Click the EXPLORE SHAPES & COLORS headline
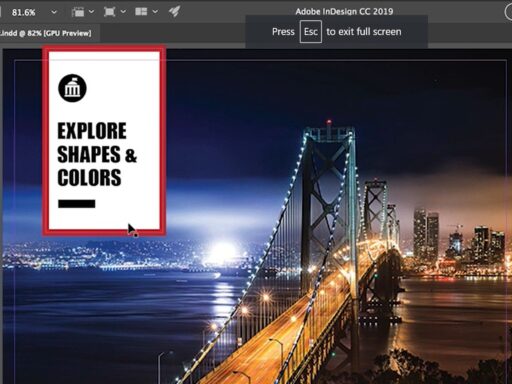The height and width of the screenshot is (384, 512). pos(97,154)
